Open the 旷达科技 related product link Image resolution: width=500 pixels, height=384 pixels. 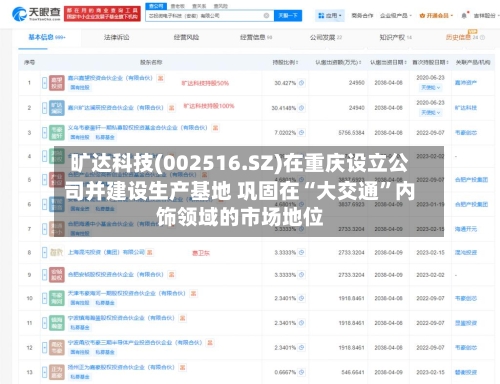pos(466,108)
